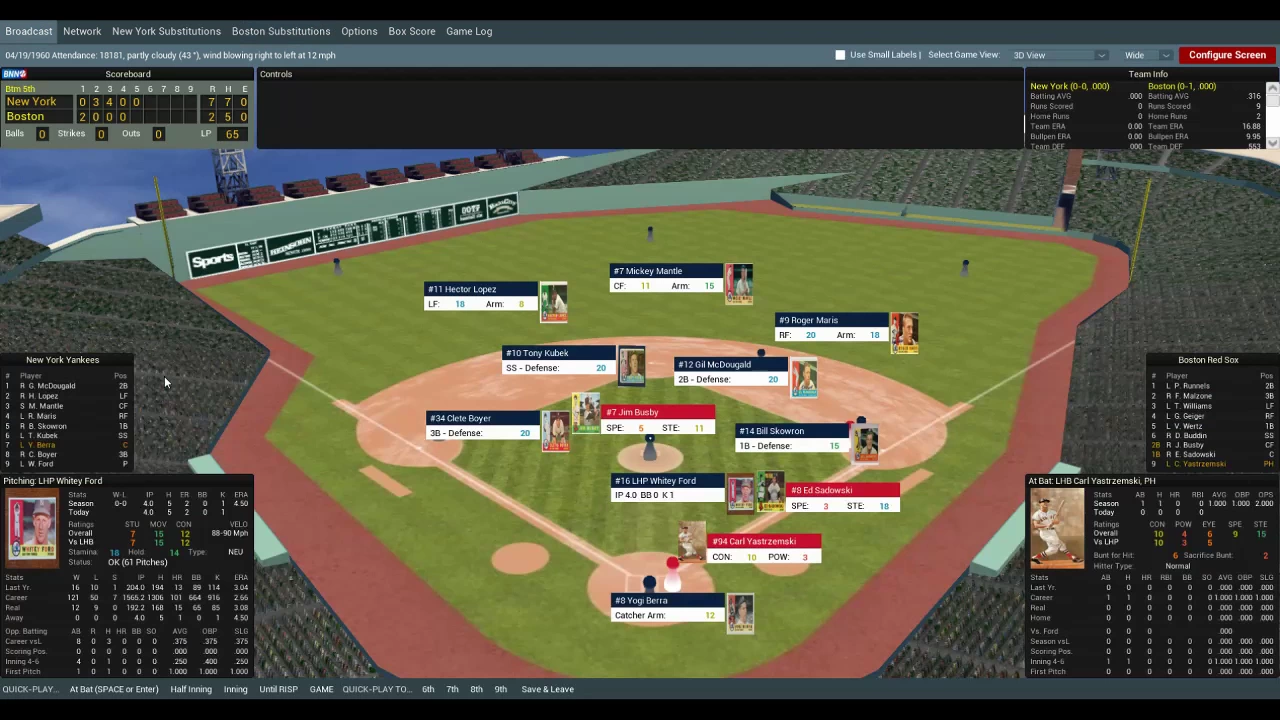Open the Game Log tab

click(x=469, y=31)
